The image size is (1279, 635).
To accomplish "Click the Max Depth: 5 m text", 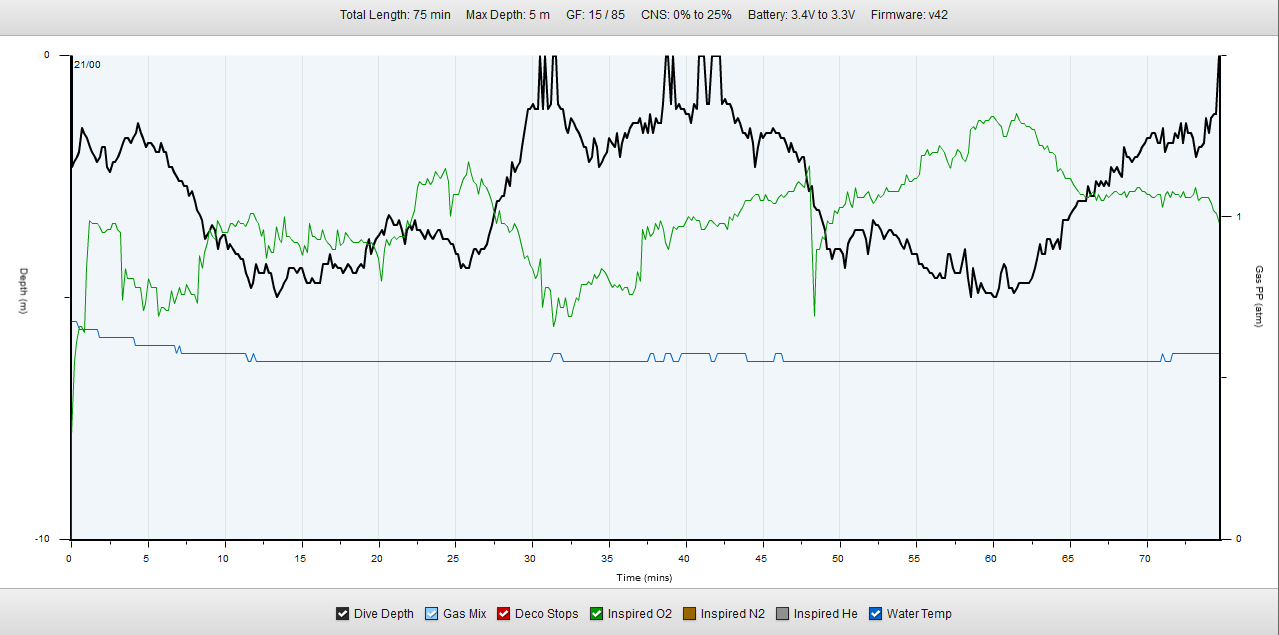I will point(507,15).
